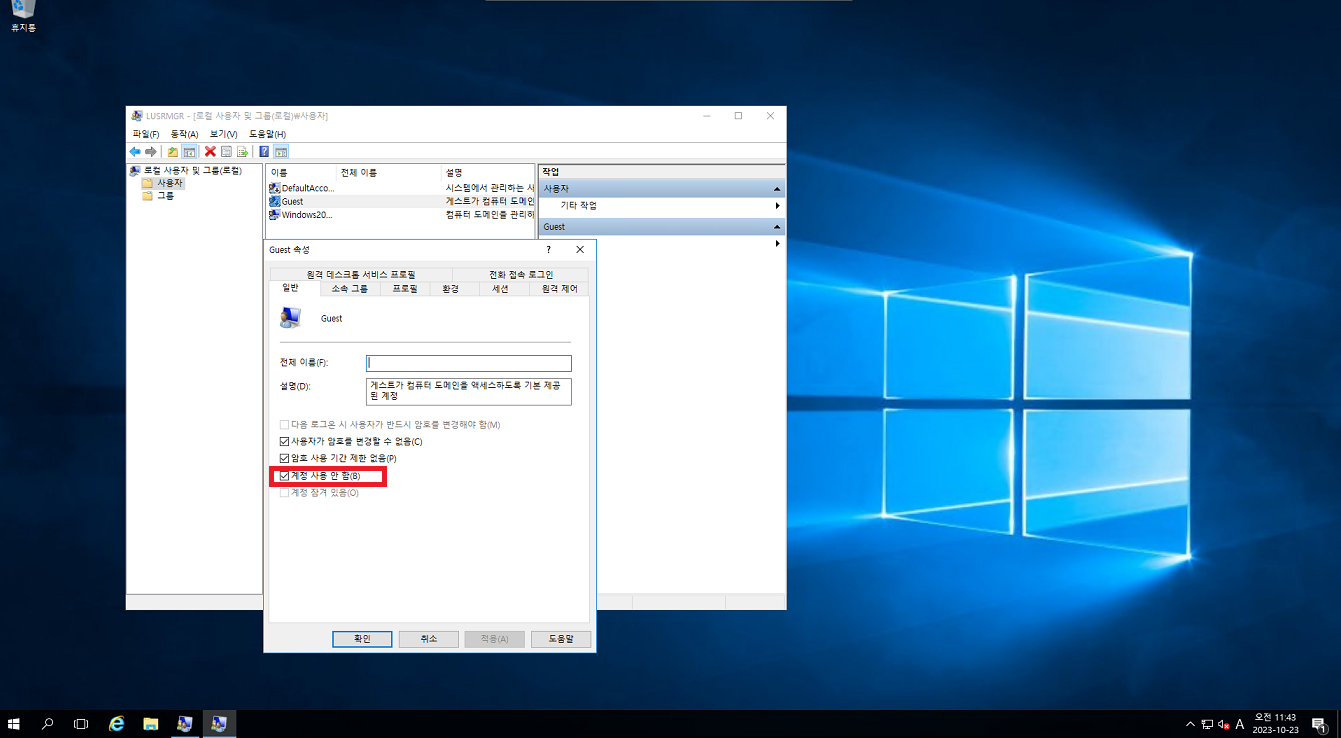Select the Windows20... user account icon
1341x738 pixels.
click(x=274, y=214)
